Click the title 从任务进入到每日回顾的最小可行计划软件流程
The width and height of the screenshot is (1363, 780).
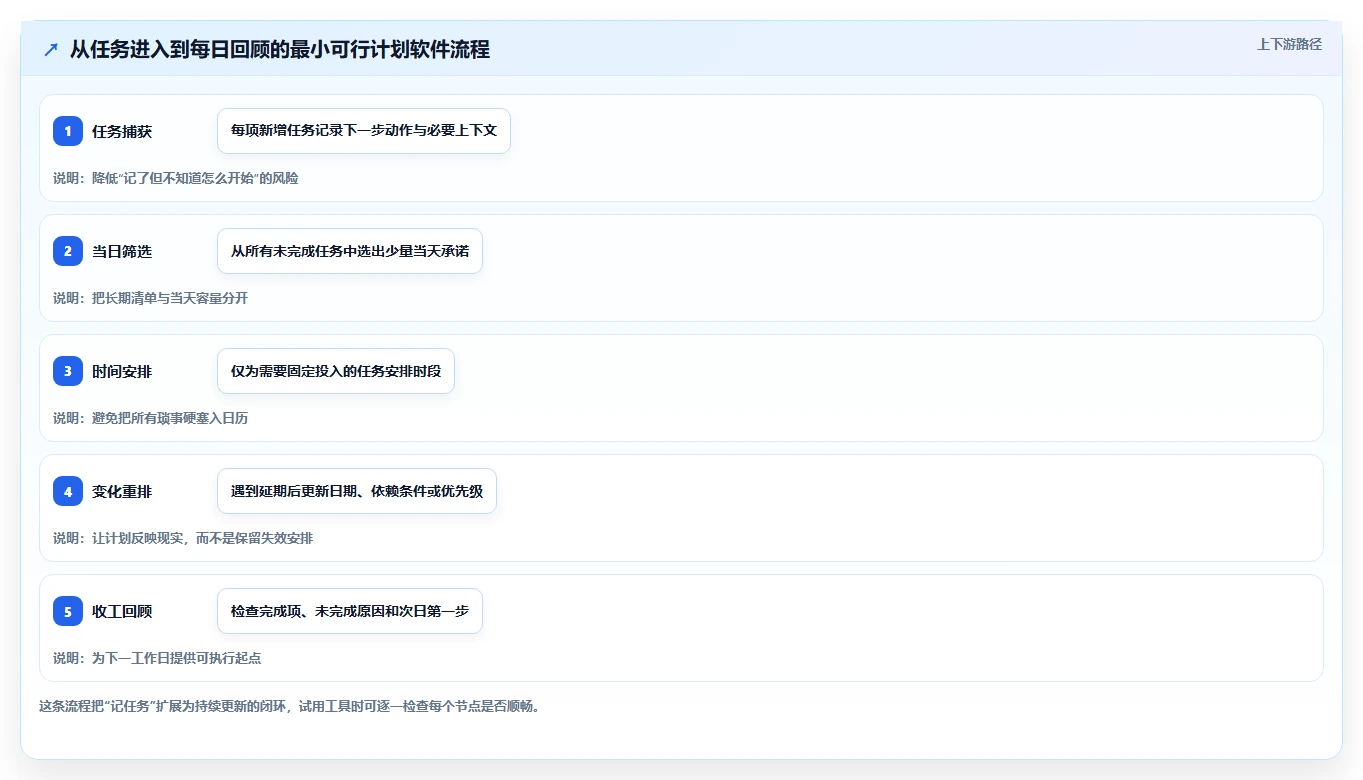click(280, 49)
